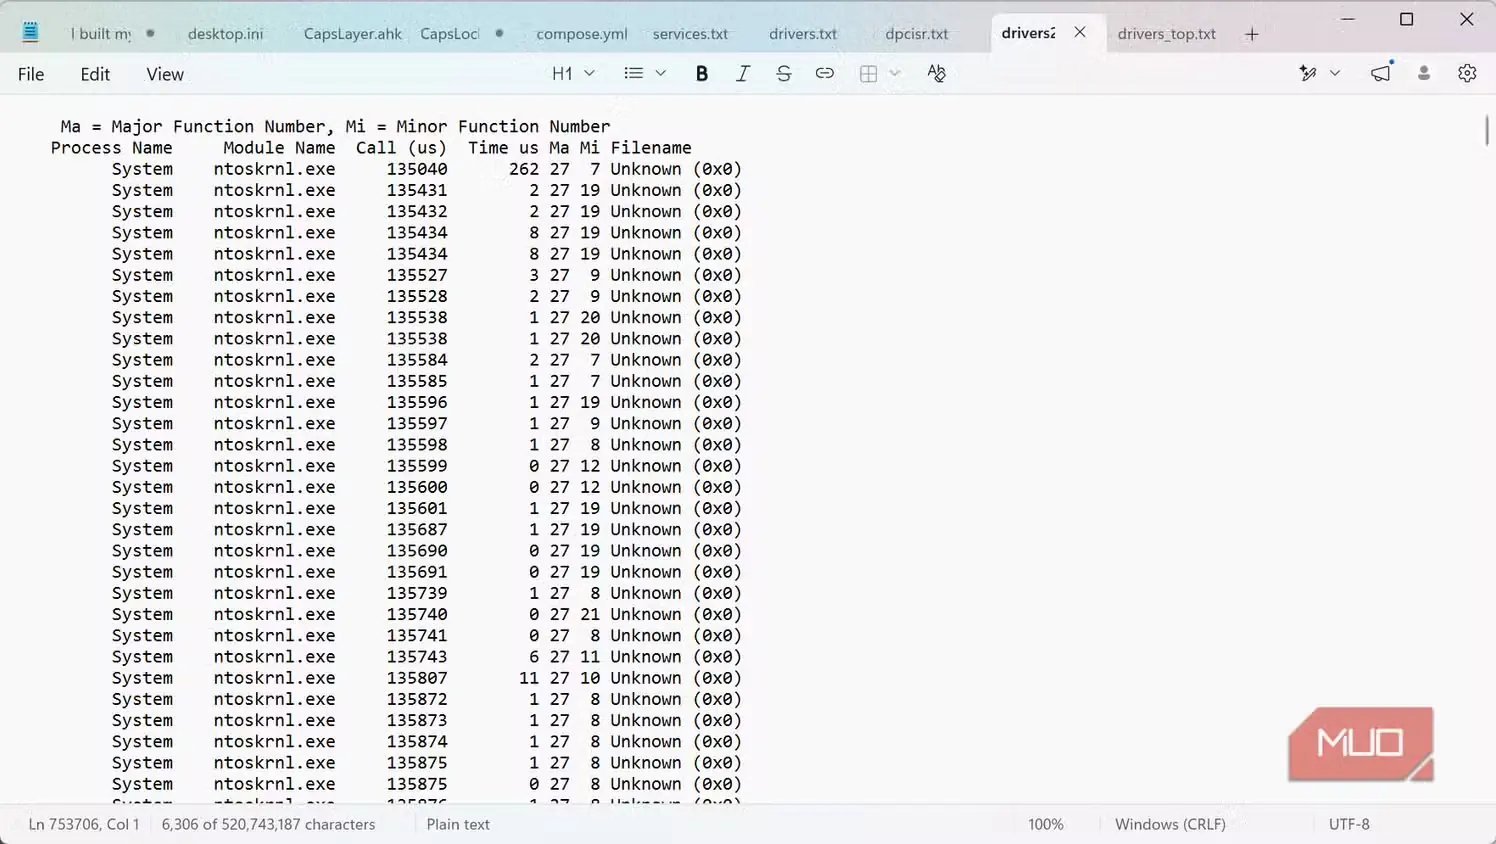Insert a hyperlink
Screen dimensions: 1496x844
(825, 73)
